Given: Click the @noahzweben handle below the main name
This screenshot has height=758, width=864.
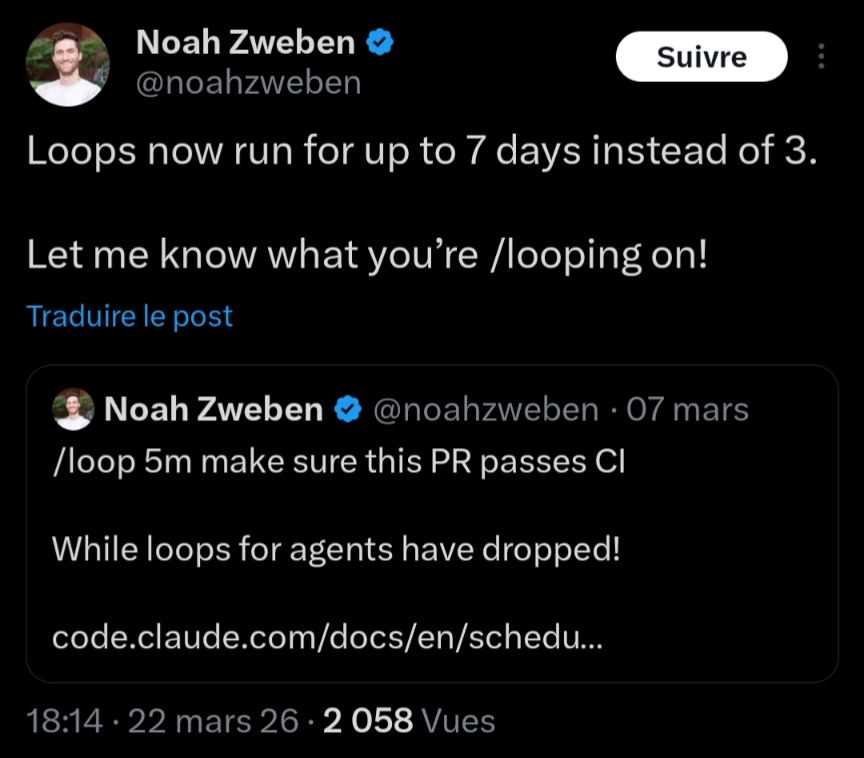Looking at the screenshot, I should (248, 82).
